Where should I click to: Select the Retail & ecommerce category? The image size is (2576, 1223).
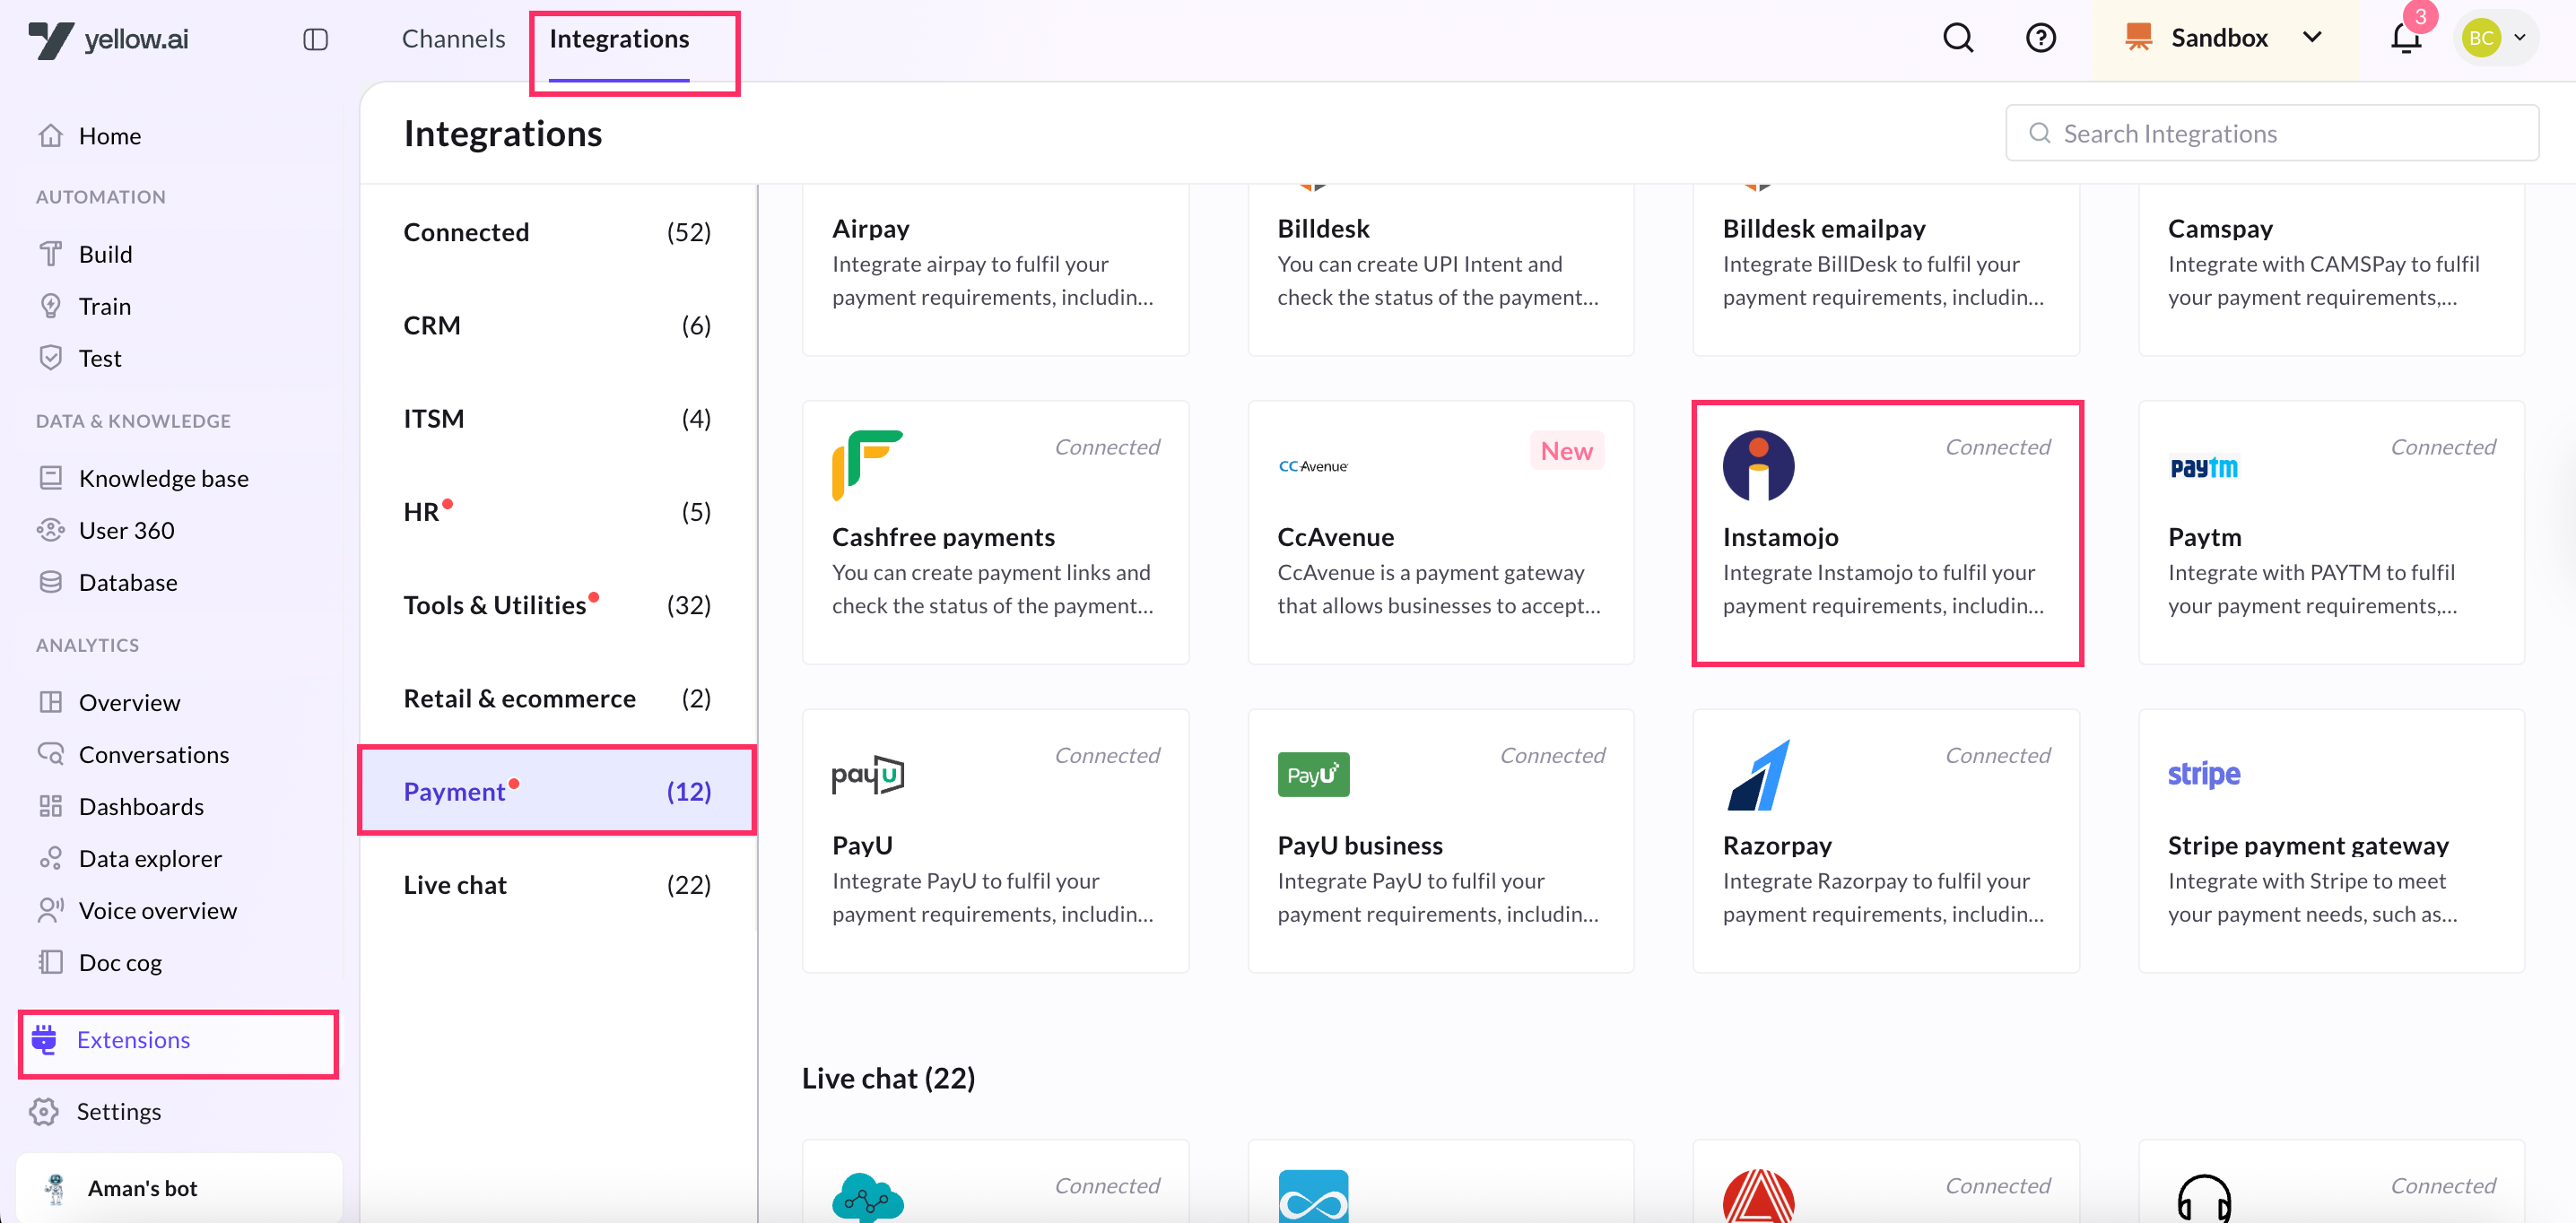pos(557,698)
